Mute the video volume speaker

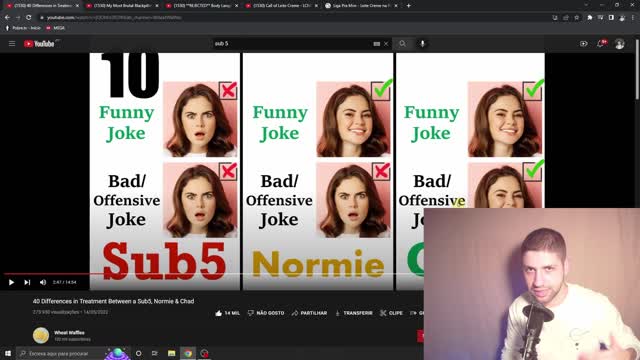(x=43, y=282)
